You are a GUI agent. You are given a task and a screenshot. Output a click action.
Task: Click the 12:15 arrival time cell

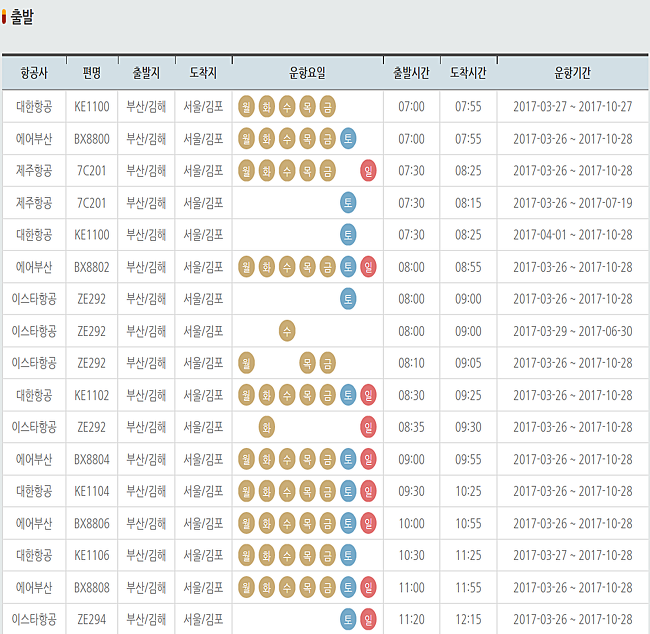click(468, 619)
